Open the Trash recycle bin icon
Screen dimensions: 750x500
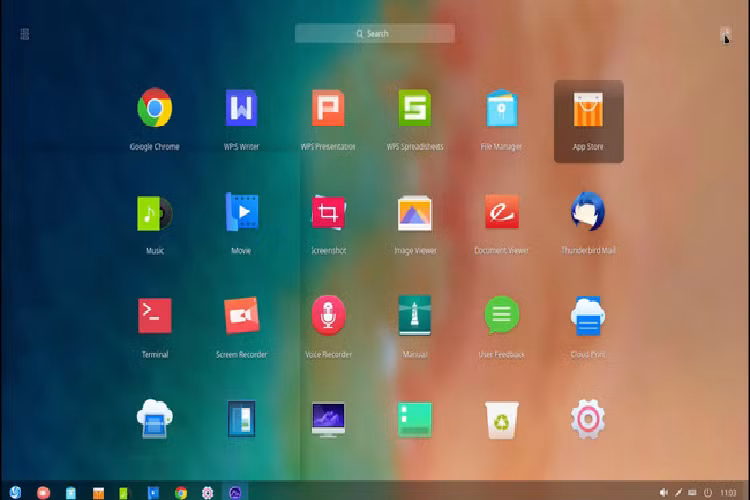(501, 420)
